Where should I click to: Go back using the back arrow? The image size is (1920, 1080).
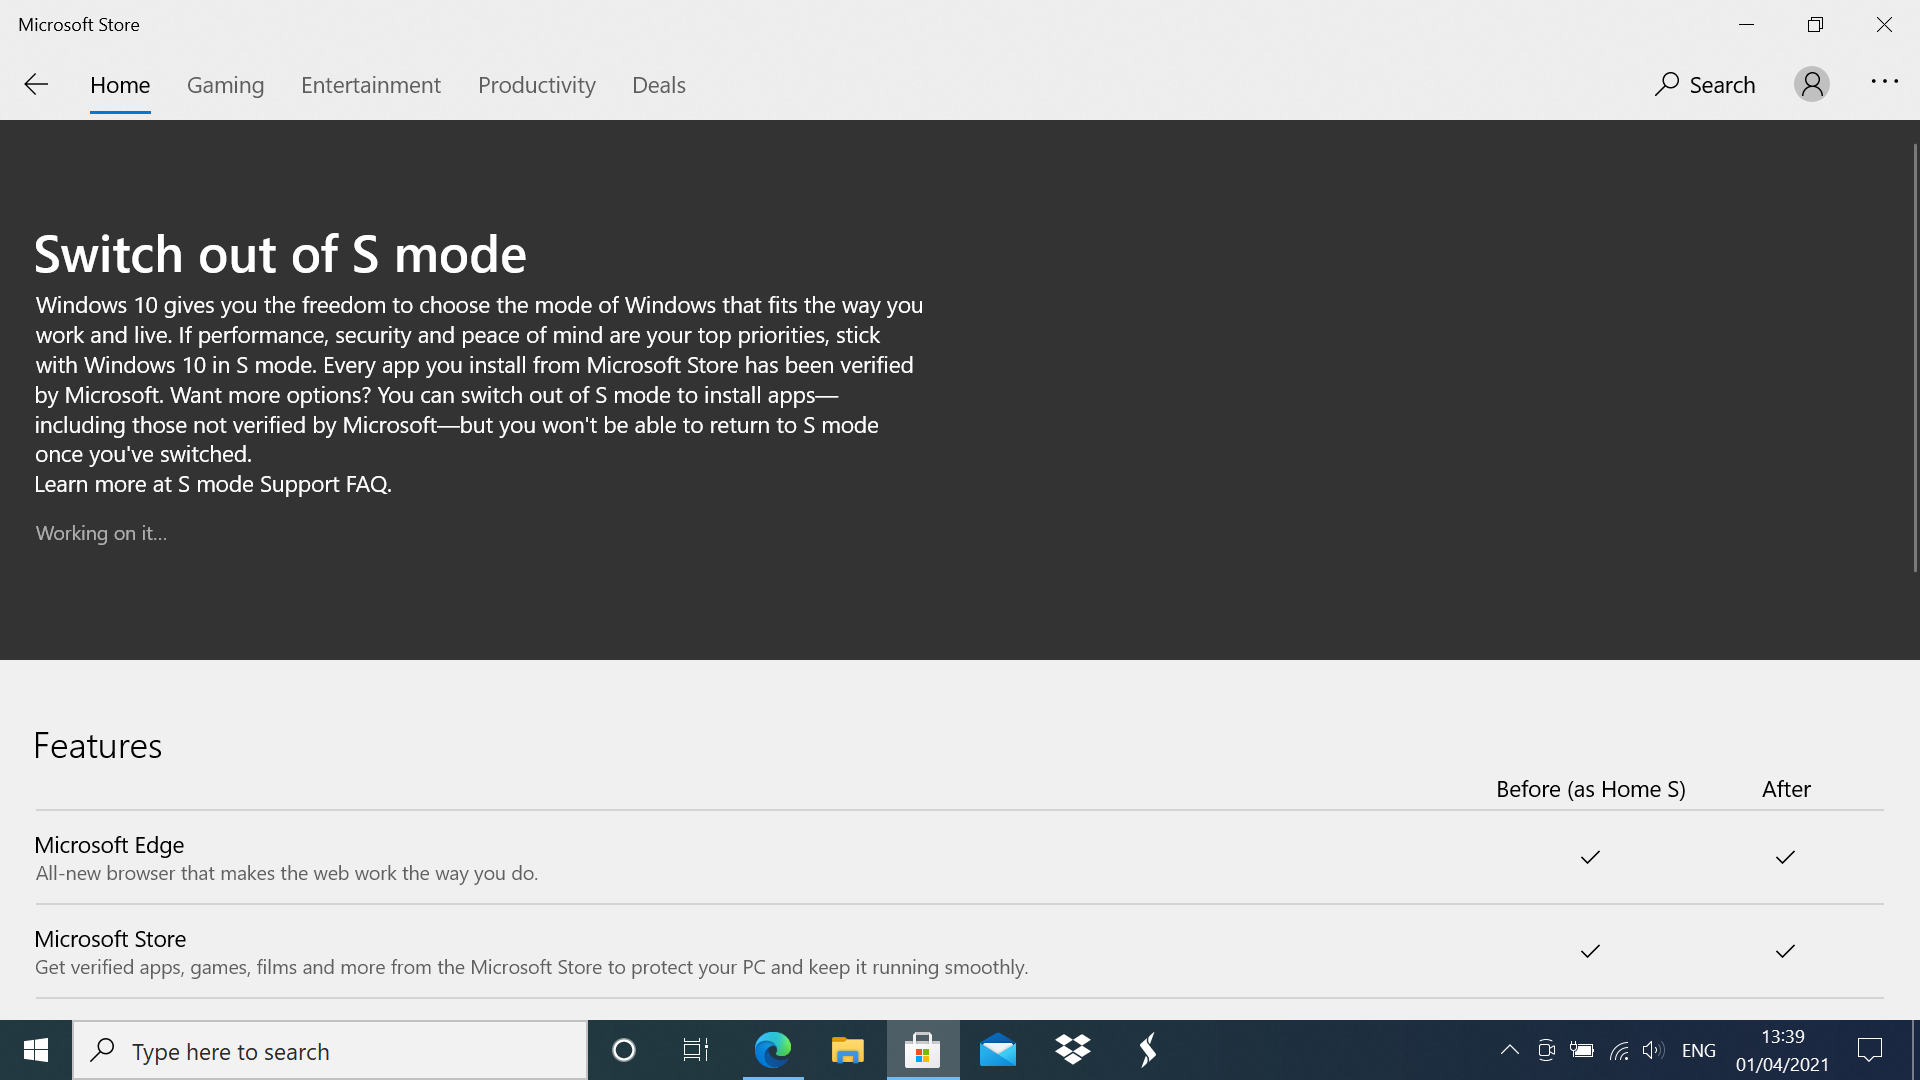(36, 85)
